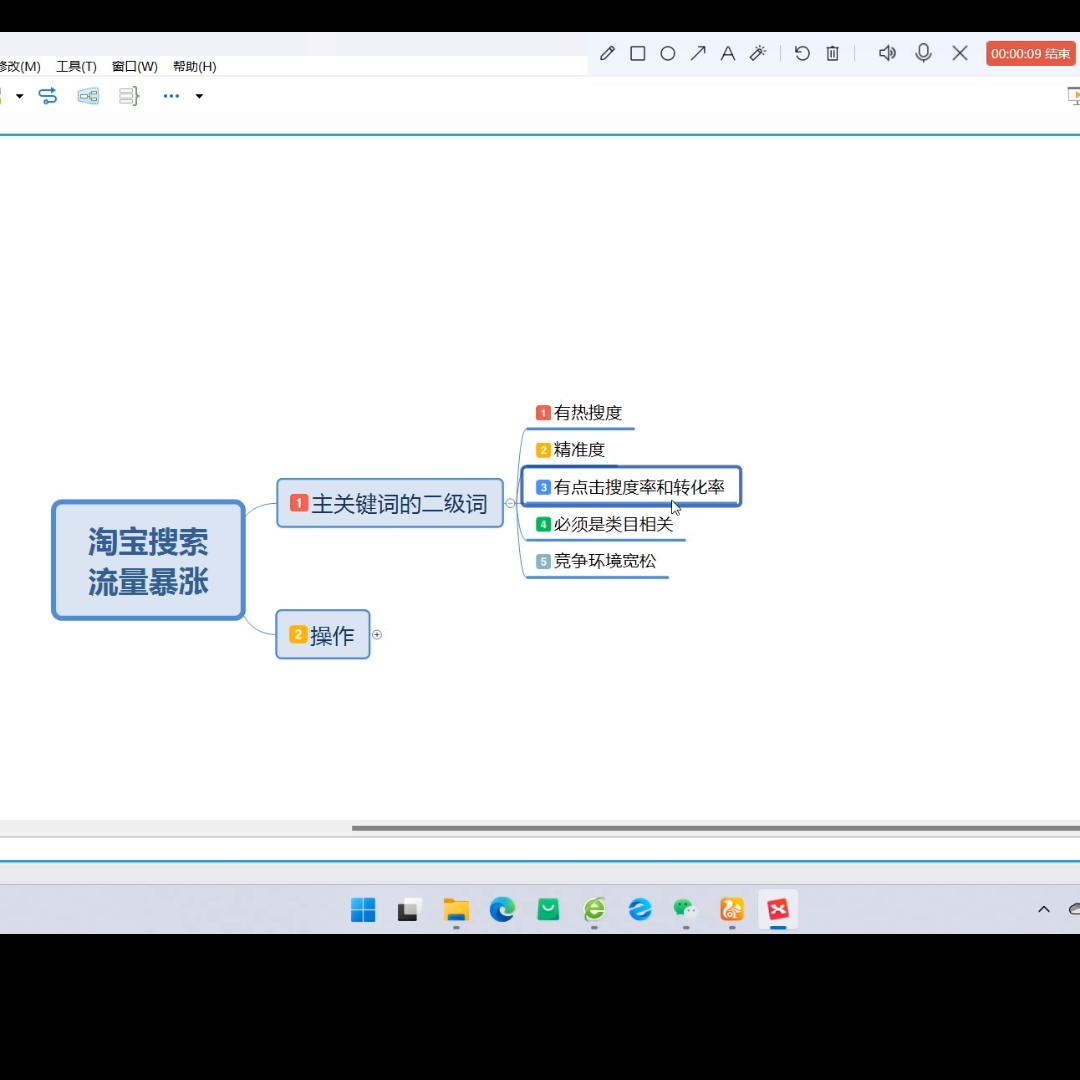Open the dropdown arrow left of the relationship icon

19,96
